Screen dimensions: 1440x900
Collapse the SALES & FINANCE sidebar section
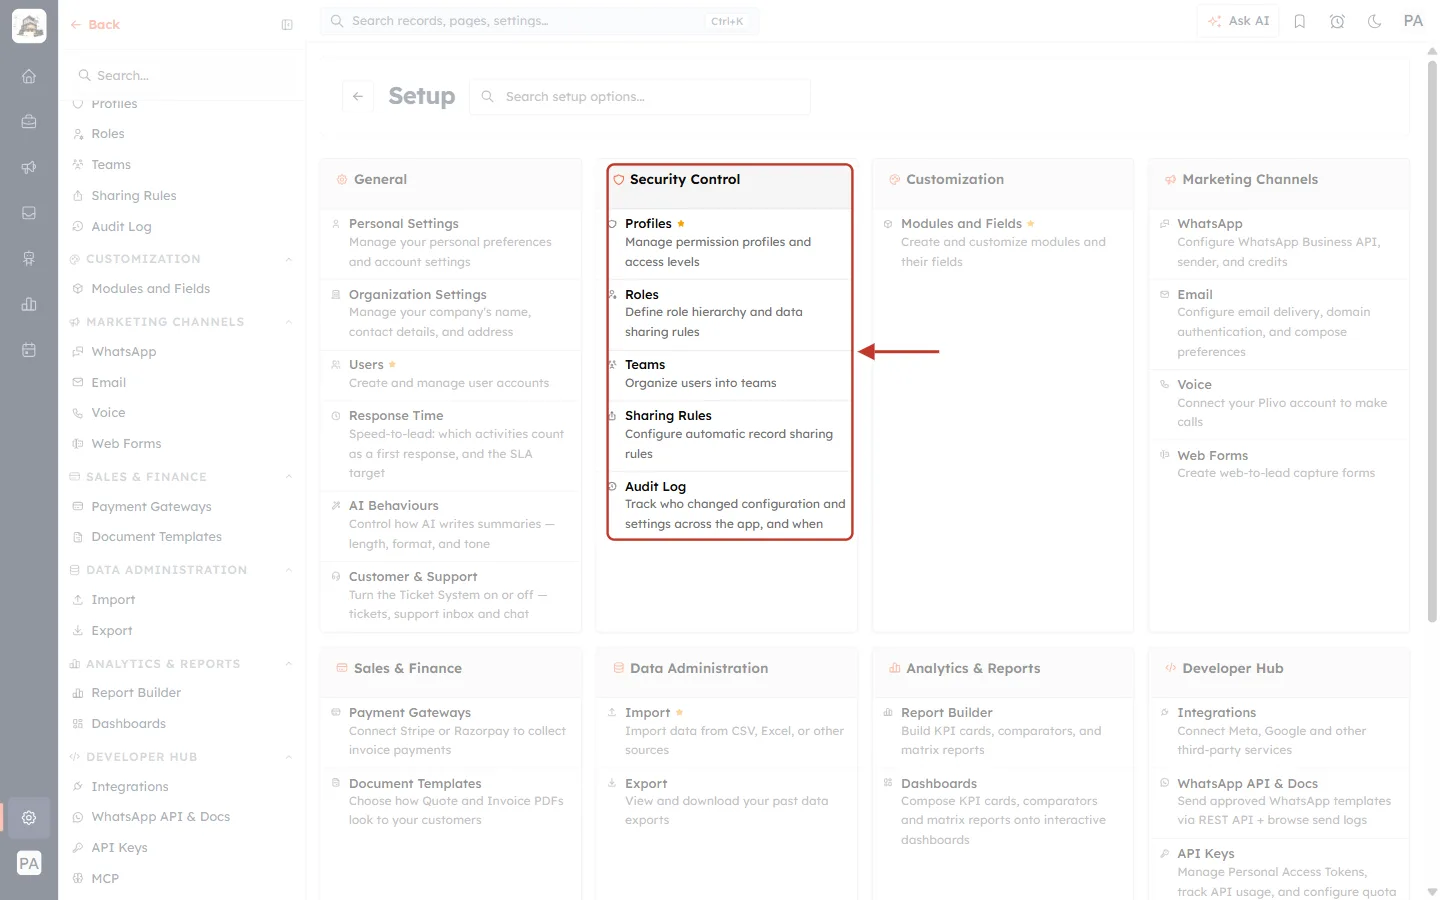click(289, 477)
